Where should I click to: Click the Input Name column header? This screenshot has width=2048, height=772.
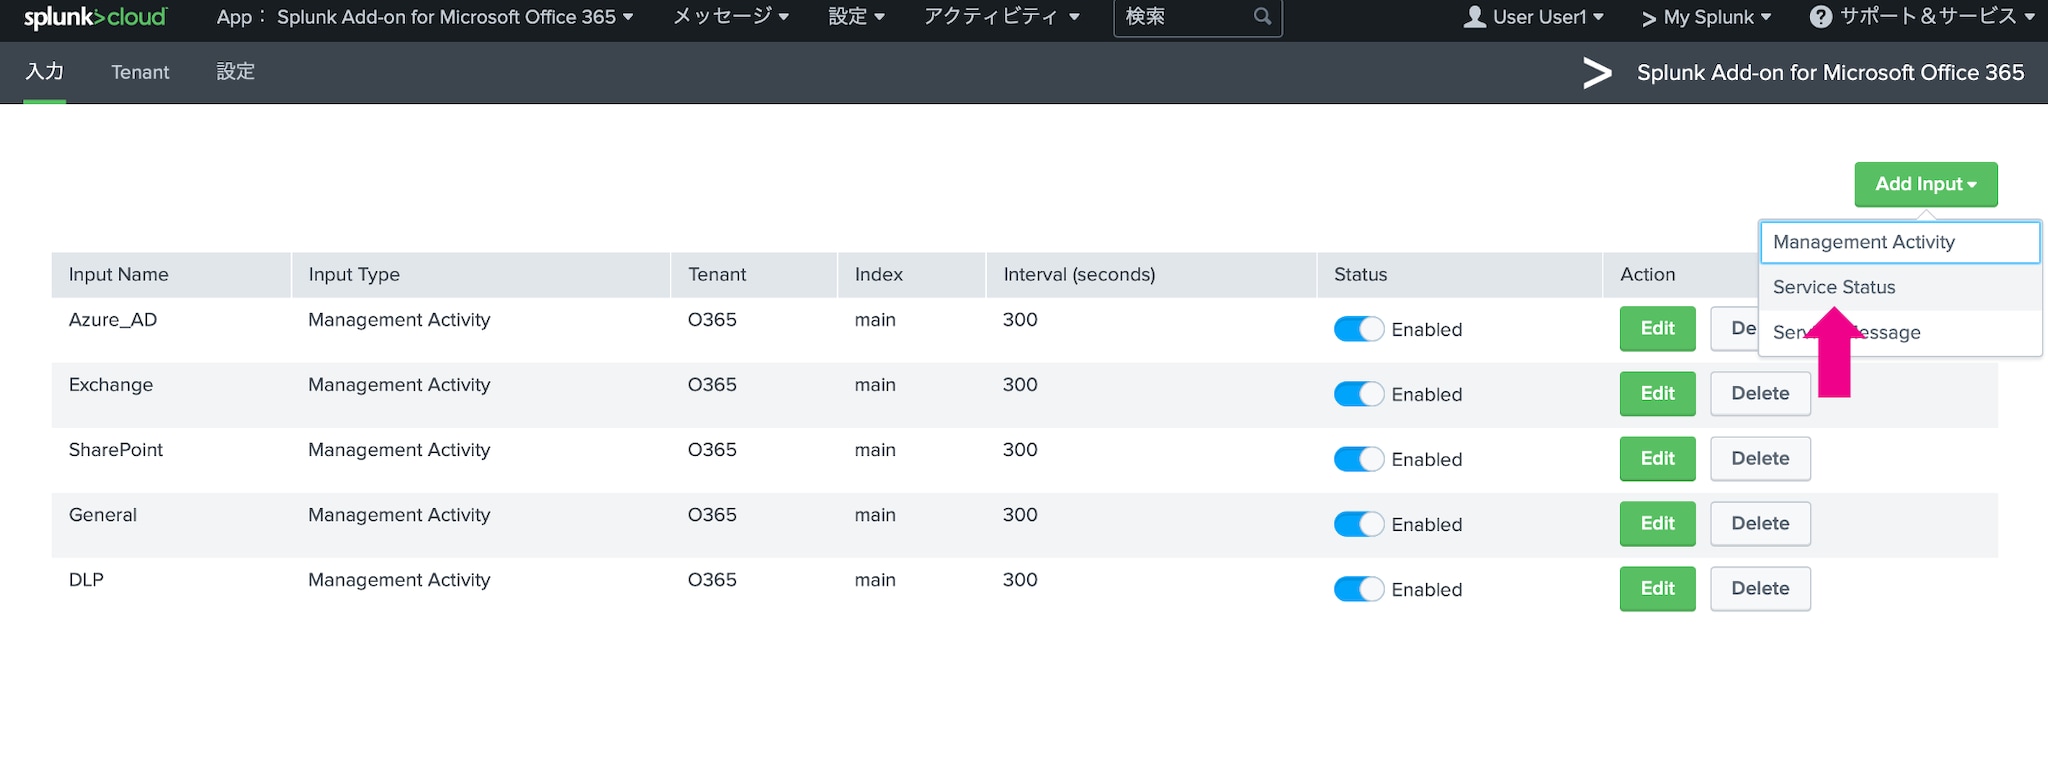point(171,274)
